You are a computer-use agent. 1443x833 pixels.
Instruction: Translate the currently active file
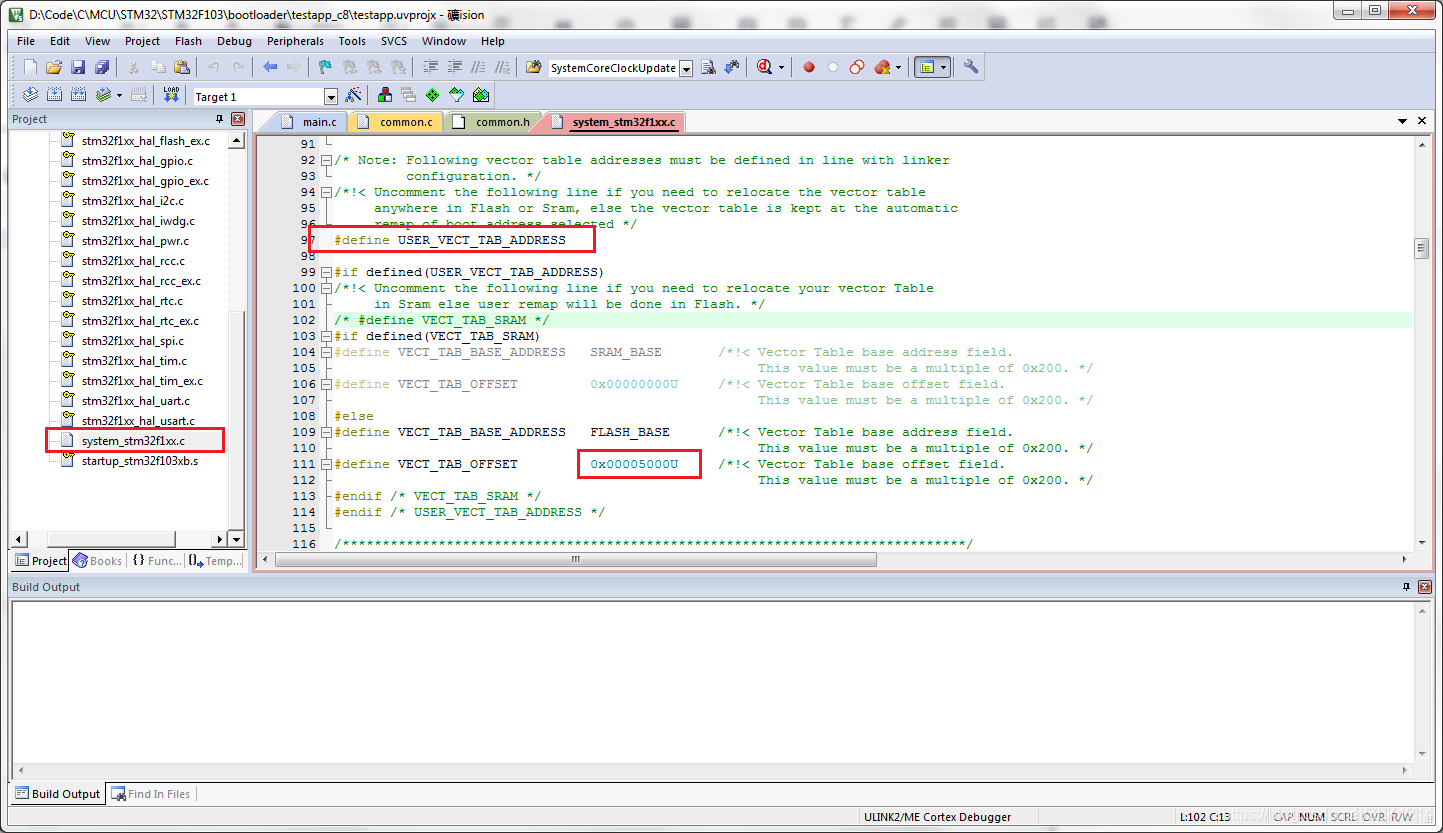coord(30,94)
